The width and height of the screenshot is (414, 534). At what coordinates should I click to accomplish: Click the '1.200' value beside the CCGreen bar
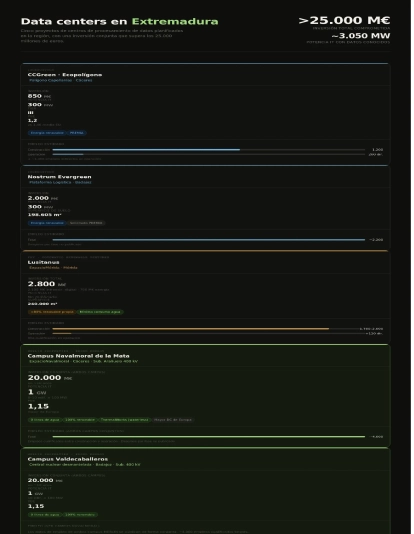pos(377,150)
